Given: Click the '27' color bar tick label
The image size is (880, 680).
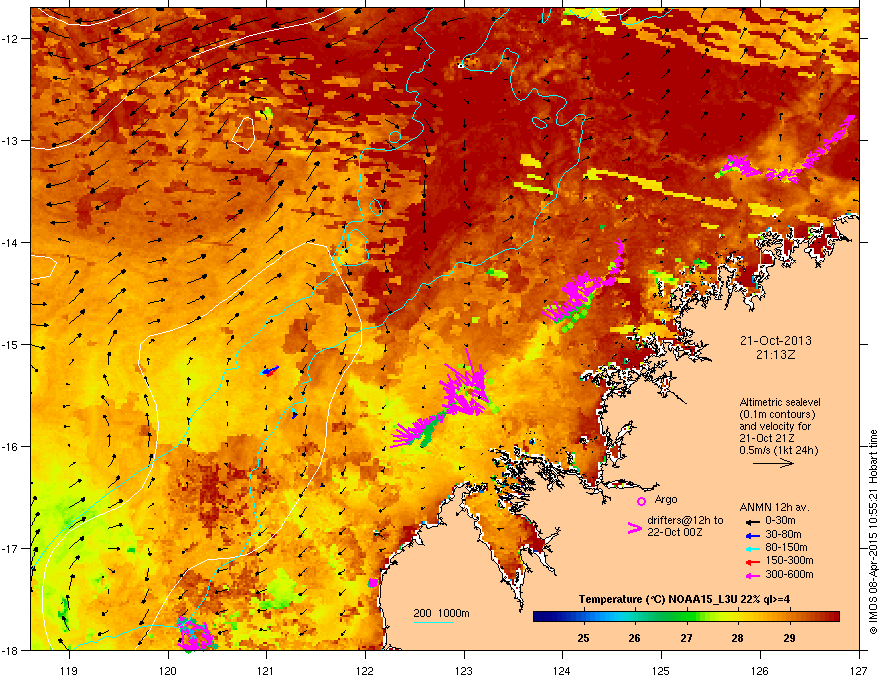Looking at the screenshot, I should click(x=686, y=638).
